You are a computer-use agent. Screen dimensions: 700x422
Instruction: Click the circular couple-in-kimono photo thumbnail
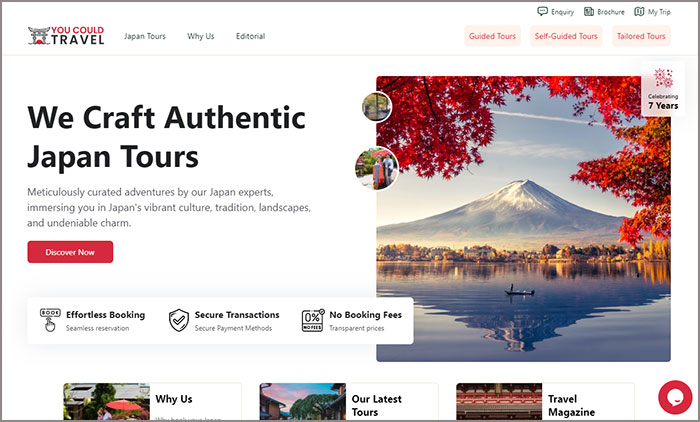[x=376, y=168]
